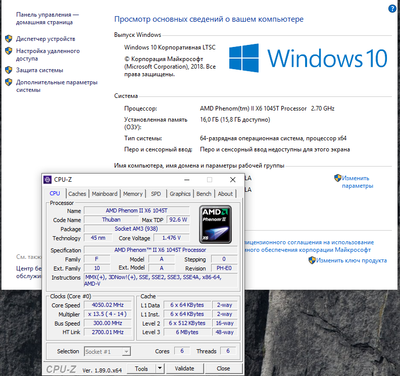Select the Memory tab in CPU-Z
The height and width of the screenshot is (376, 400).
pos(133,194)
